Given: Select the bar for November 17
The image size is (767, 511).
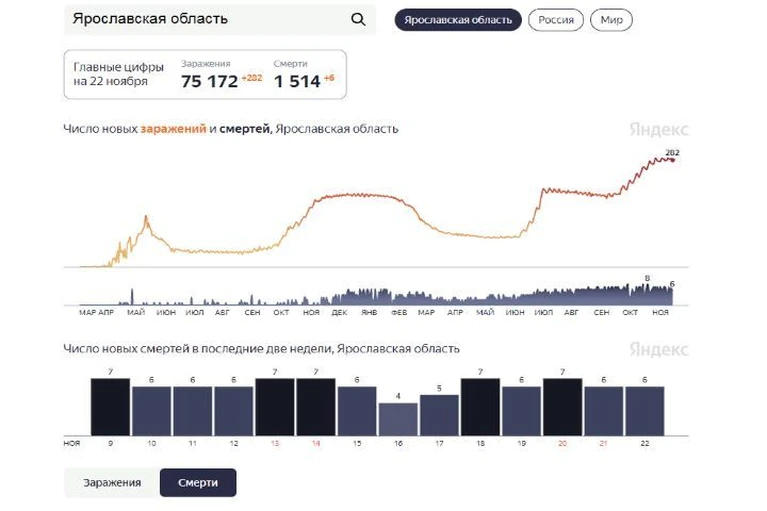Looking at the screenshot, I should coord(439,415).
